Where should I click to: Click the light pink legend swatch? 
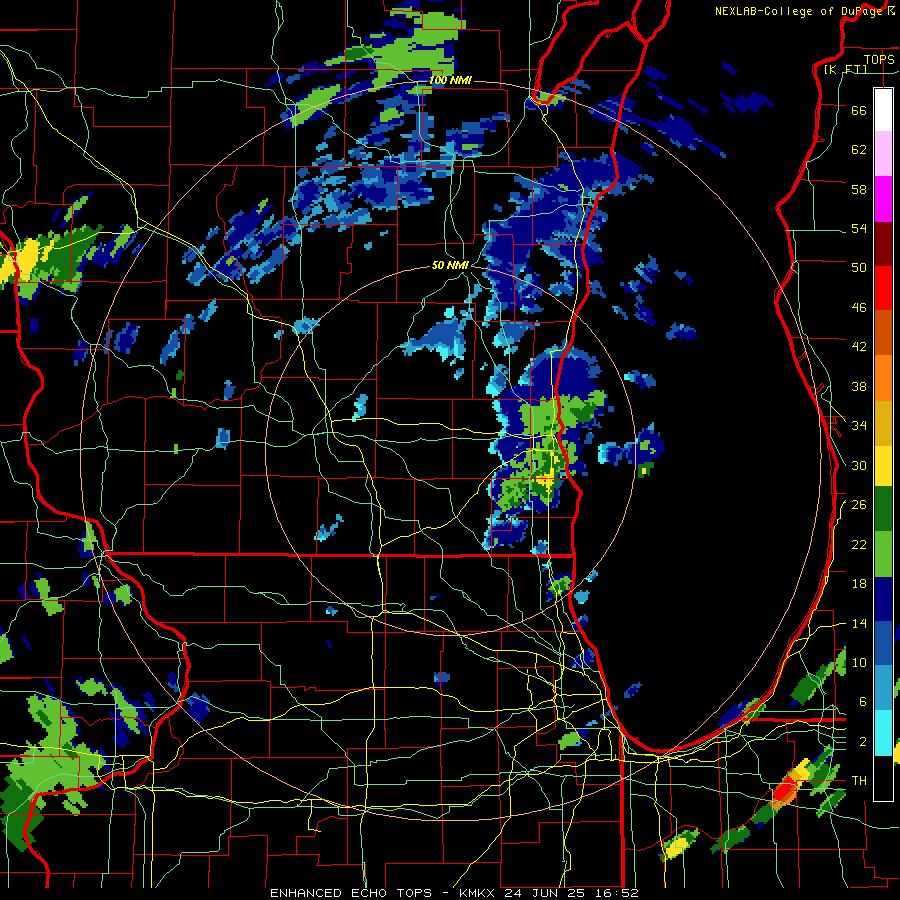click(x=883, y=153)
